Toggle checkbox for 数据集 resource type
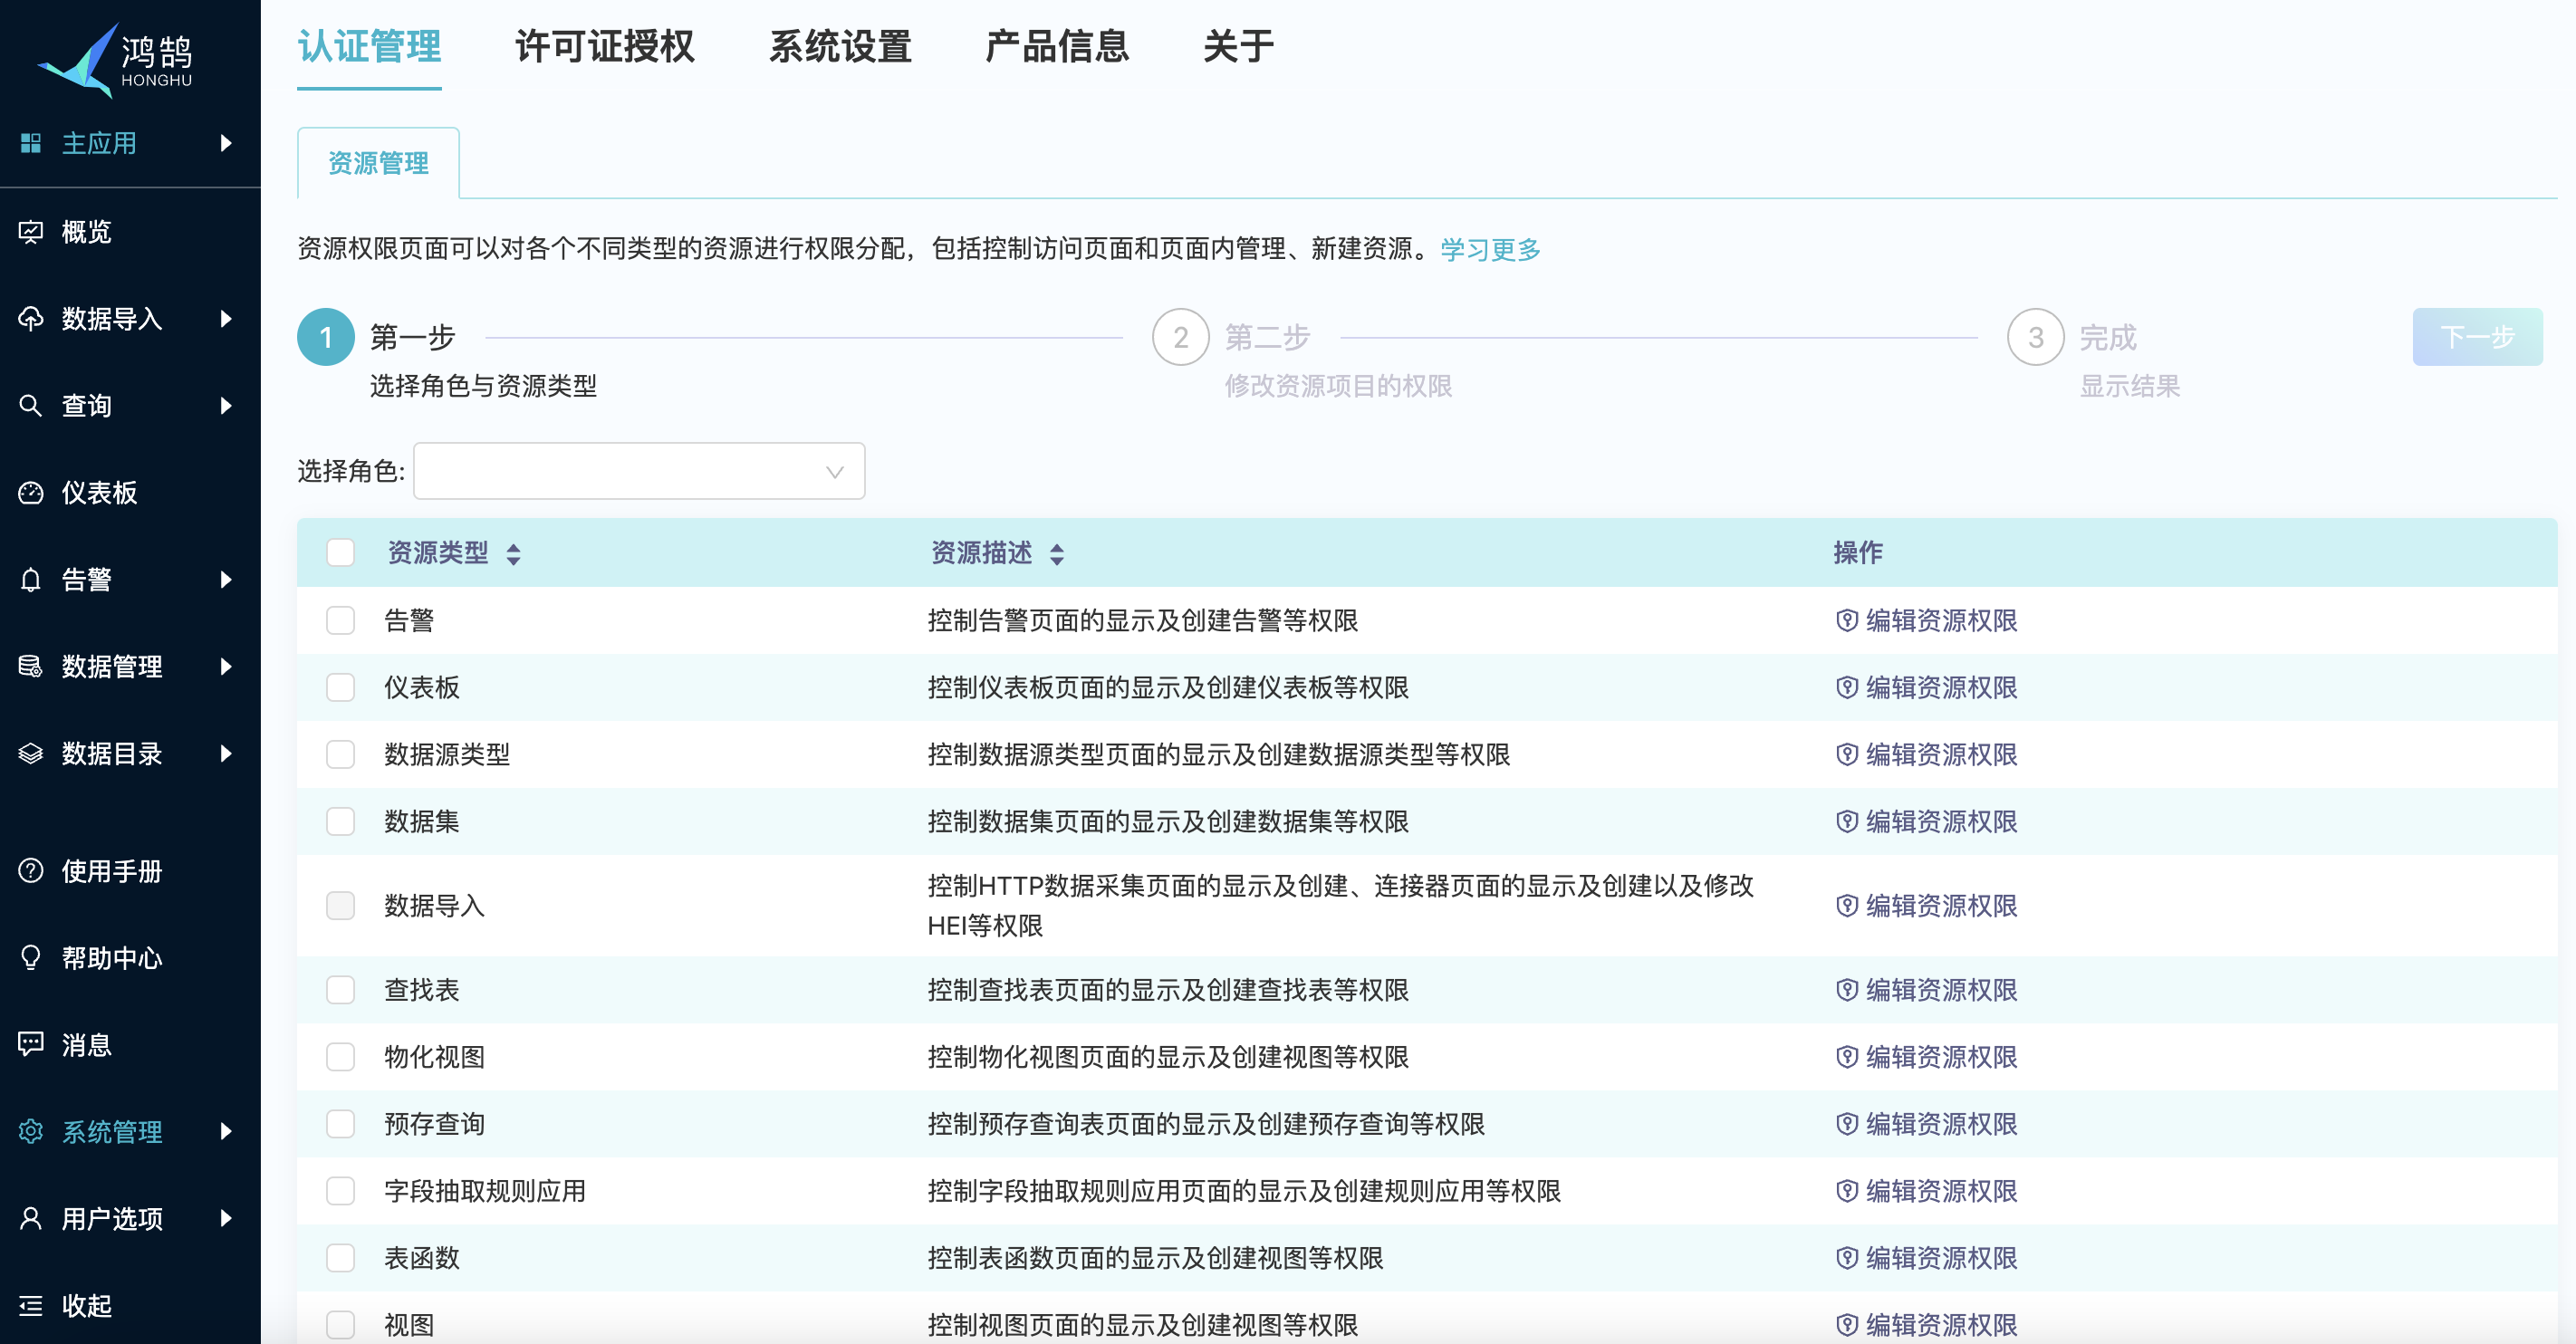This screenshot has width=2576, height=1344. [x=339, y=822]
